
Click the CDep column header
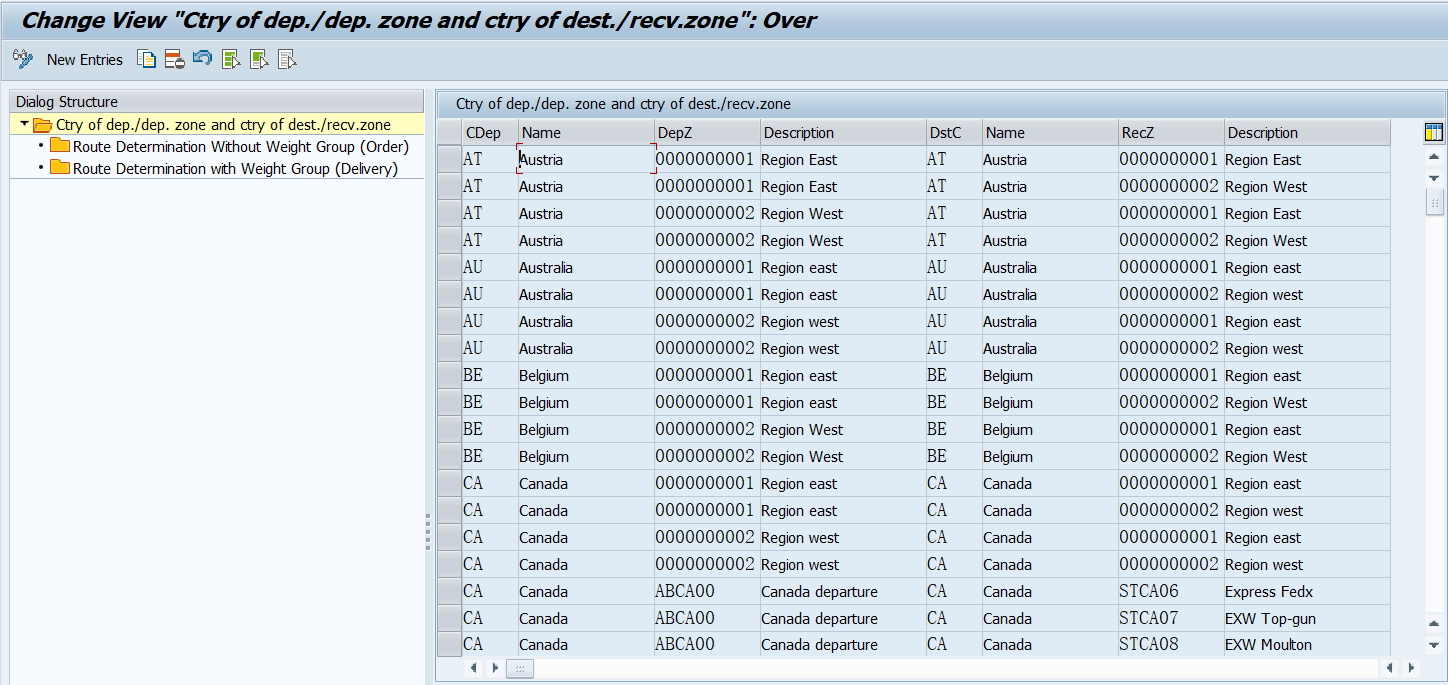tap(483, 131)
